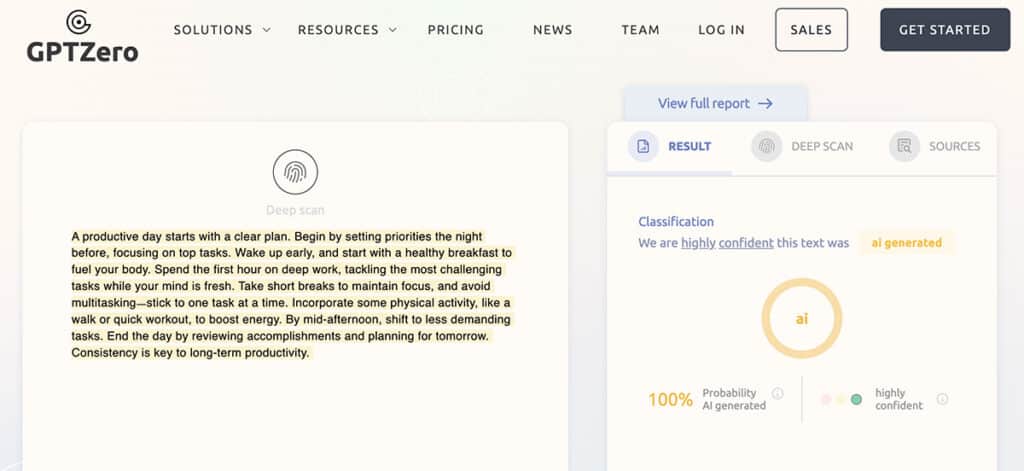The height and width of the screenshot is (471, 1024).
Task: Open View full report link
Action: pos(715,103)
